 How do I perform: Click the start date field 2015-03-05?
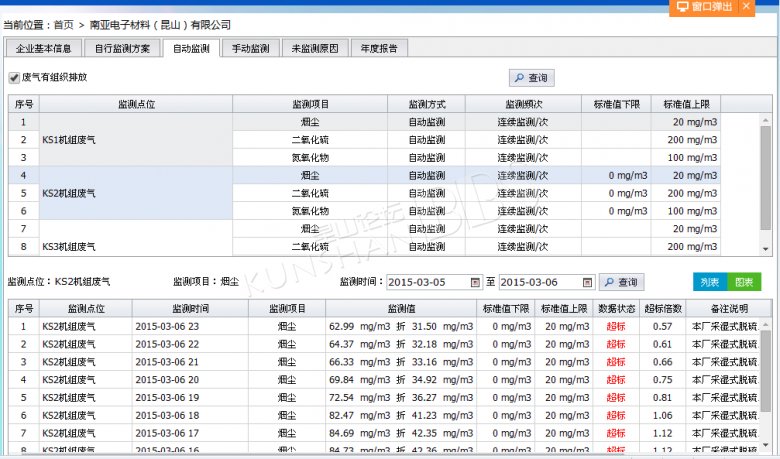coord(424,283)
